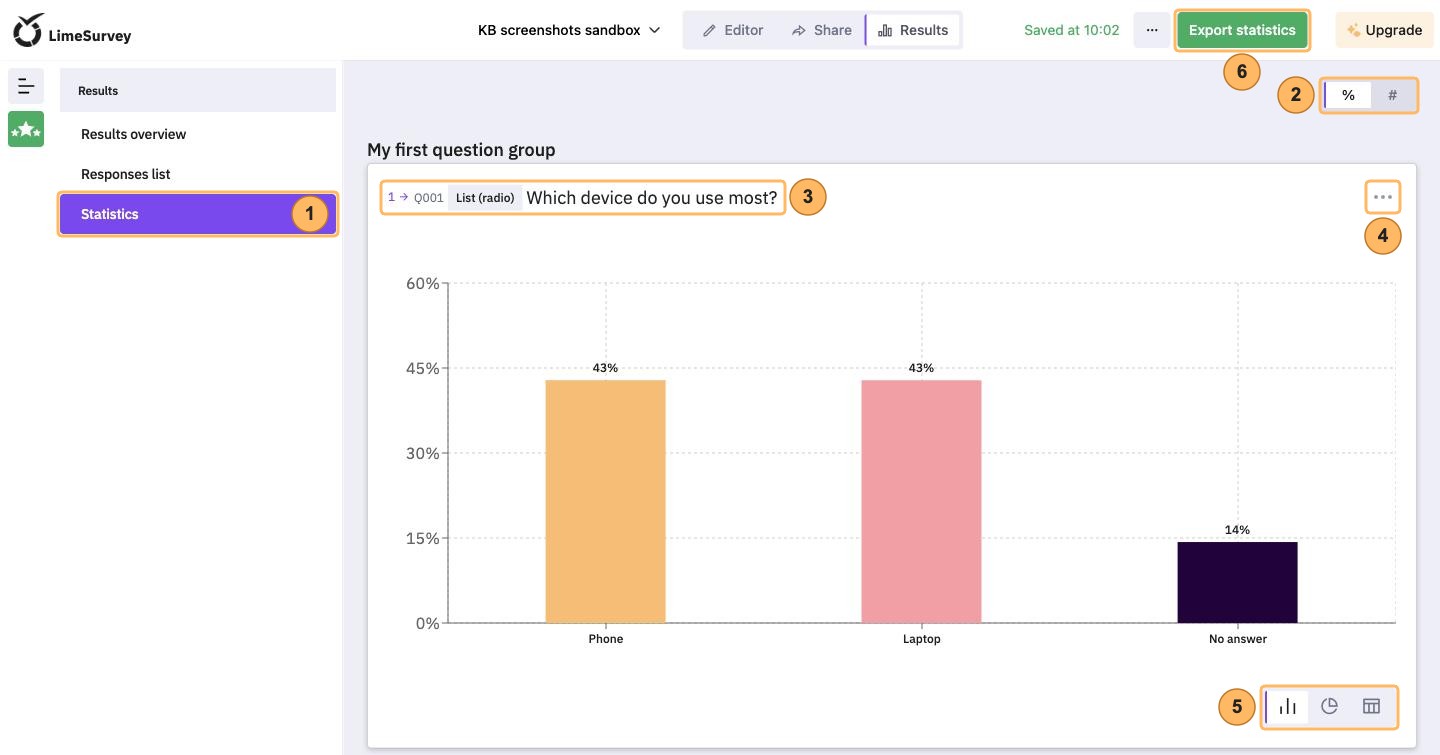Click the LimeSurvey logo
This screenshot has height=755, width=1440.
72,31
